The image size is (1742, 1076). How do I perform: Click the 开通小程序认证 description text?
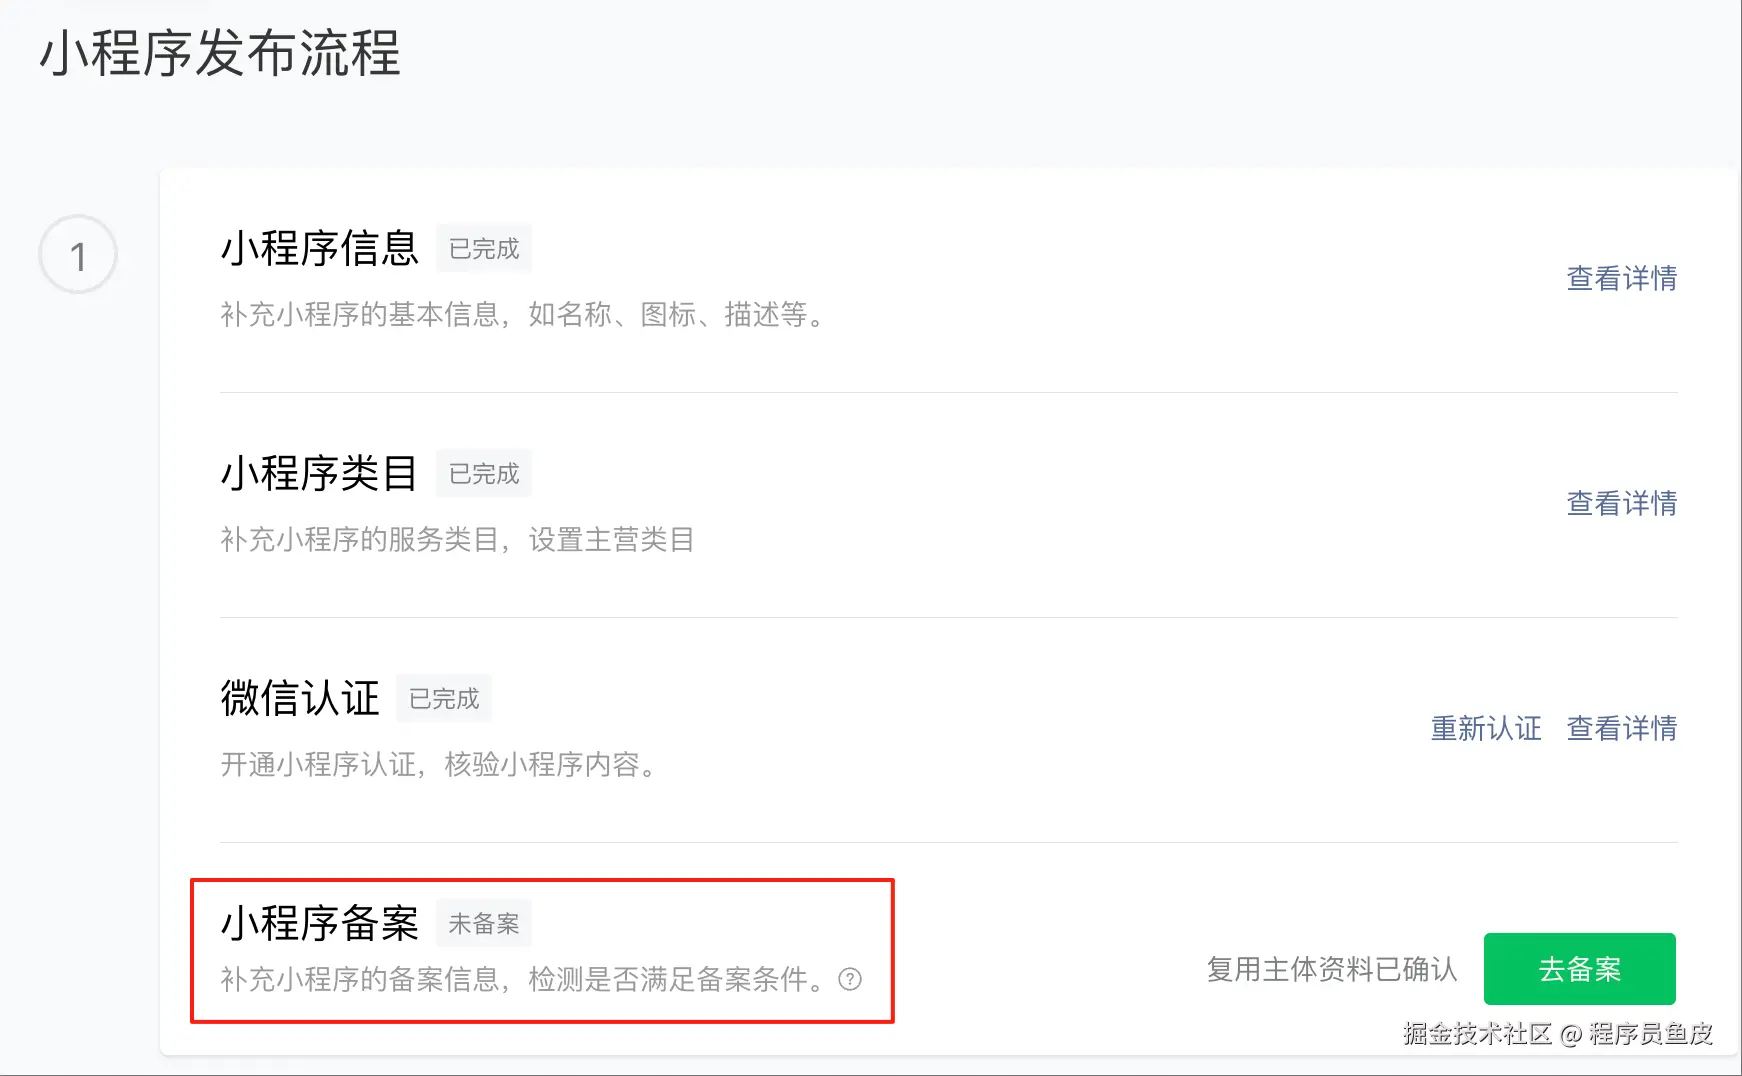click(318, 764)
